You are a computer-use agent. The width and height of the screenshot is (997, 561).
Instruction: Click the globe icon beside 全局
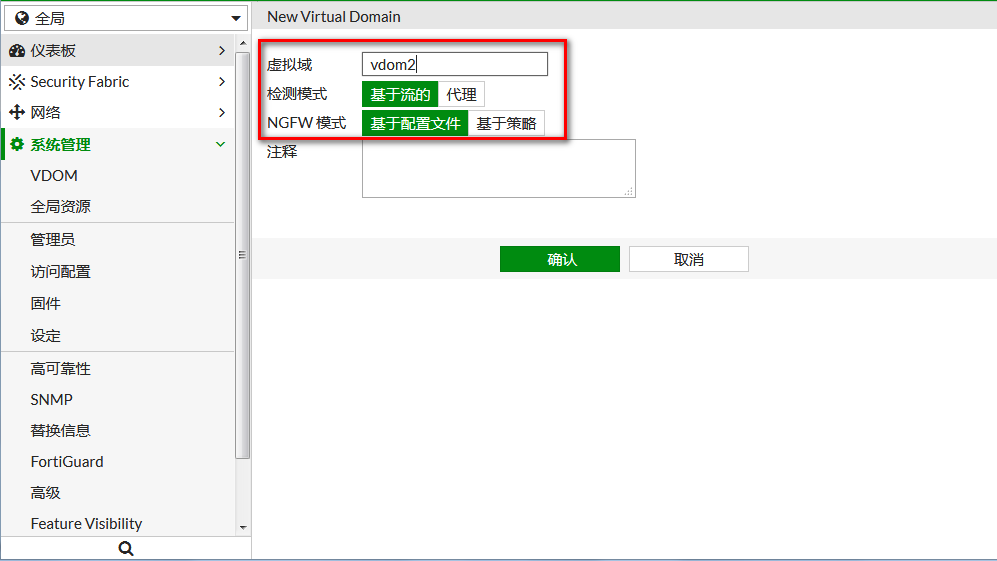22,18
